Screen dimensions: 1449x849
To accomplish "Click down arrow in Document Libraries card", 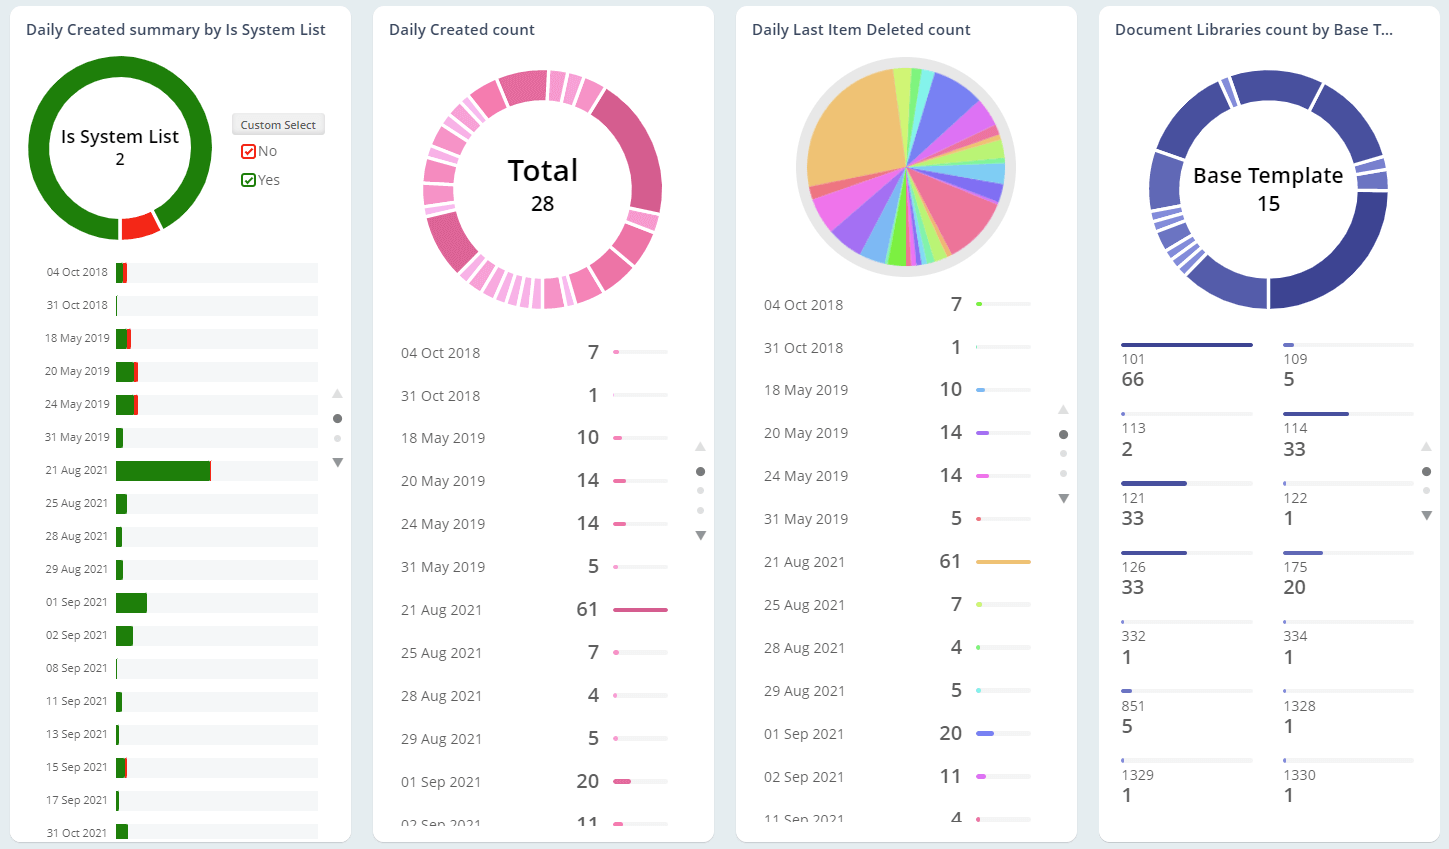I will tap(1426, 516).
